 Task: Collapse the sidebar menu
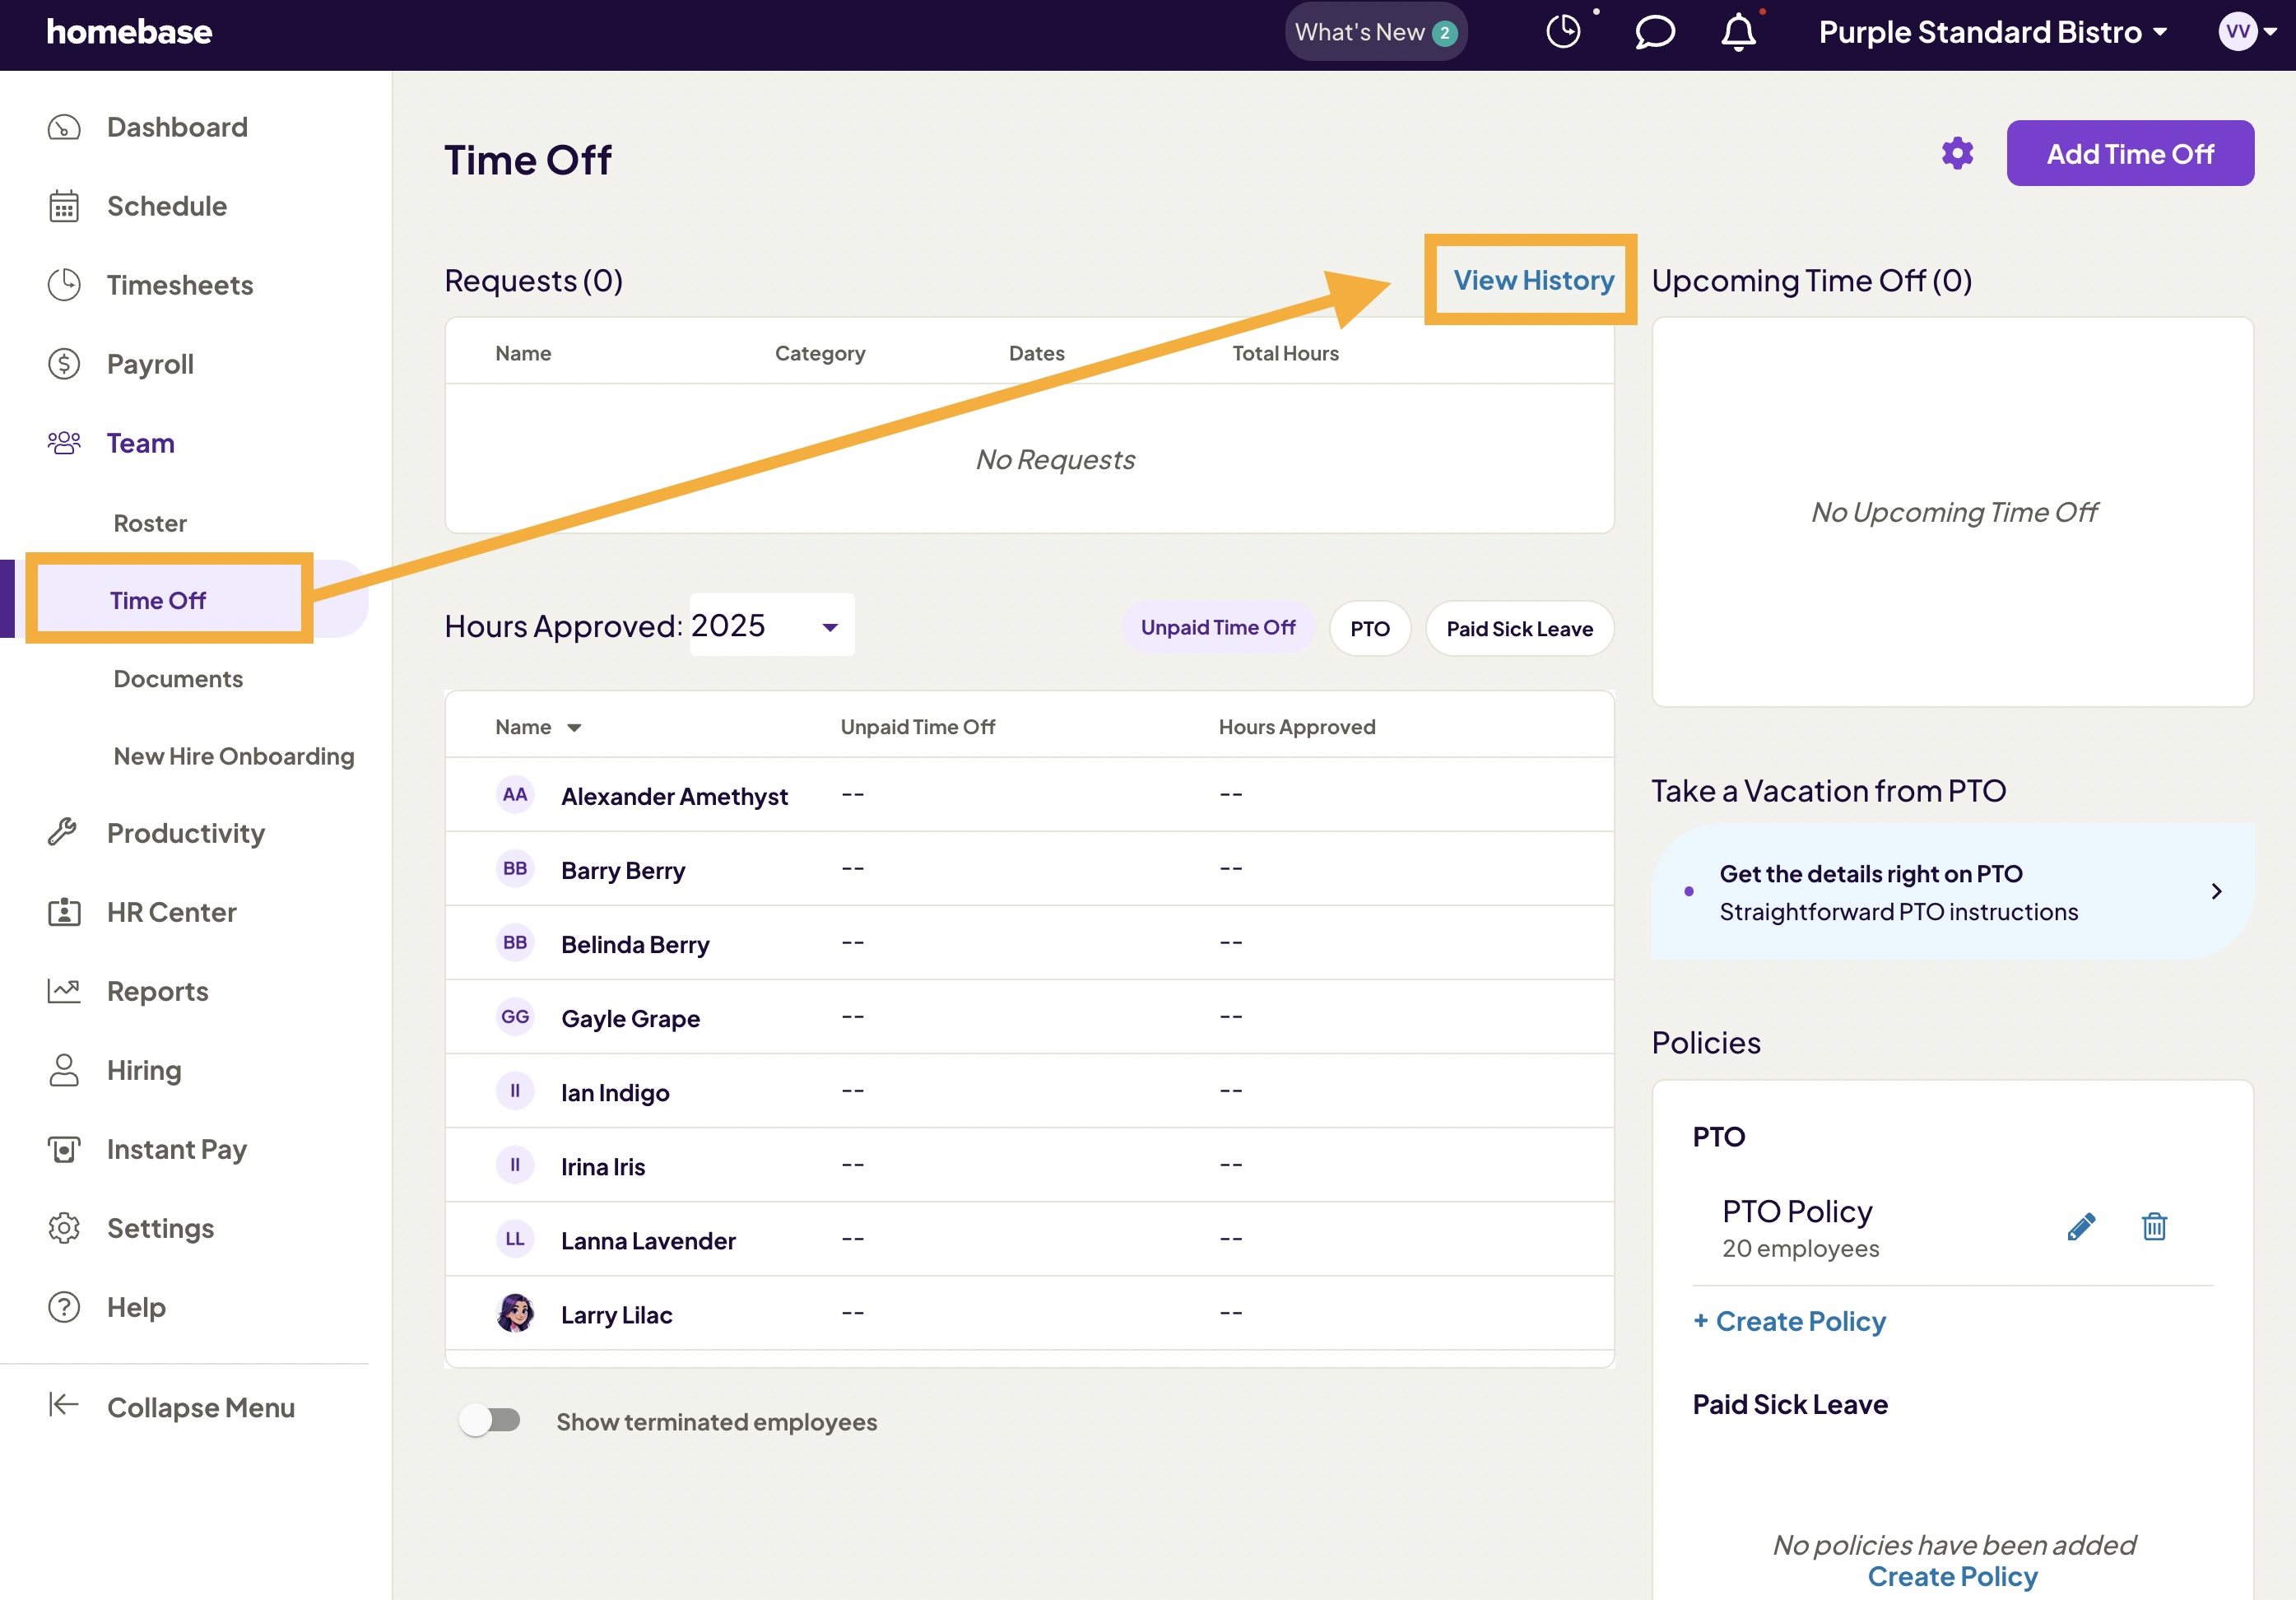pyautogui.click(x=171, y=1407)
